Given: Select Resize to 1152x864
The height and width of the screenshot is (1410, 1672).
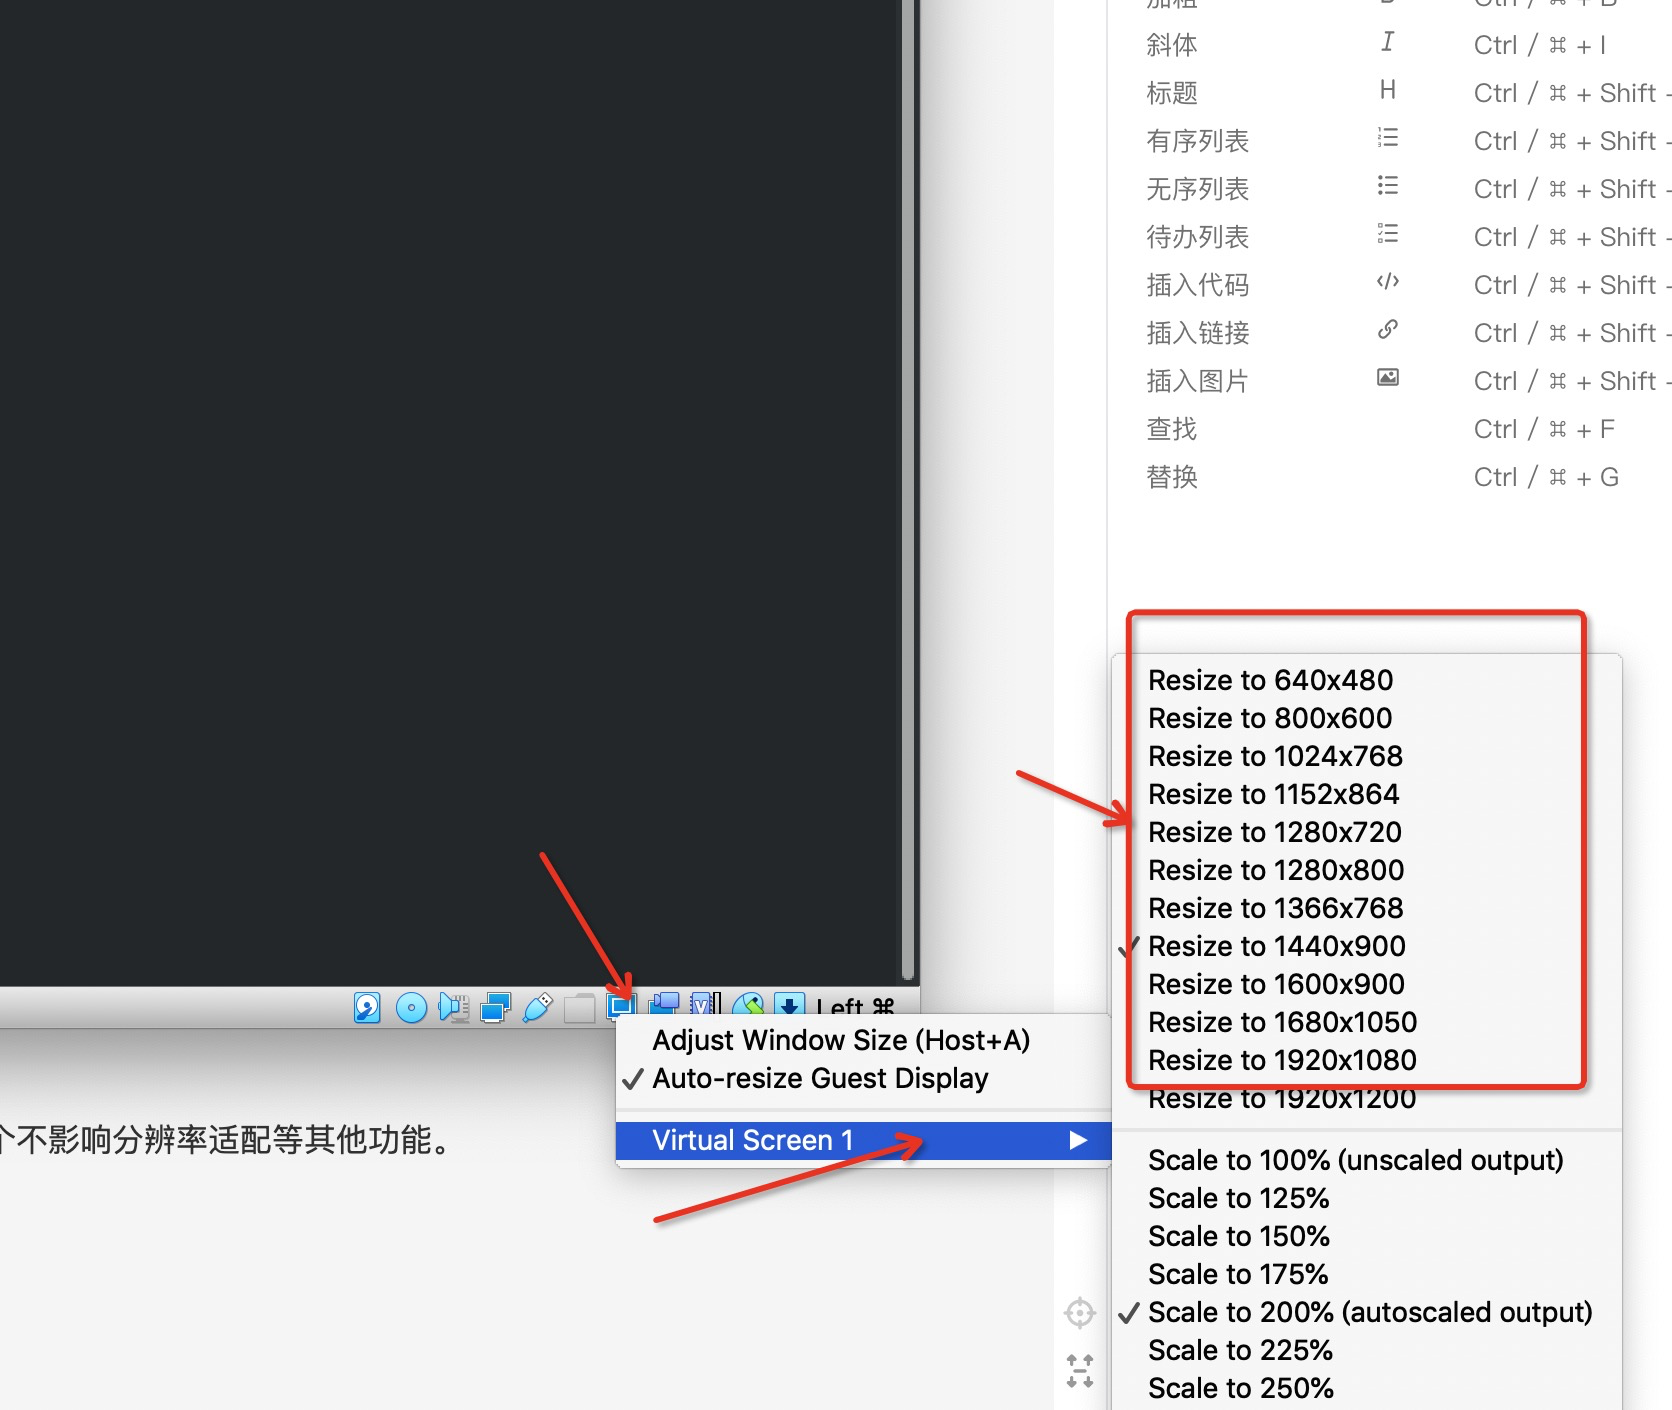Looking at the screenshot, I should [1366, 794].
